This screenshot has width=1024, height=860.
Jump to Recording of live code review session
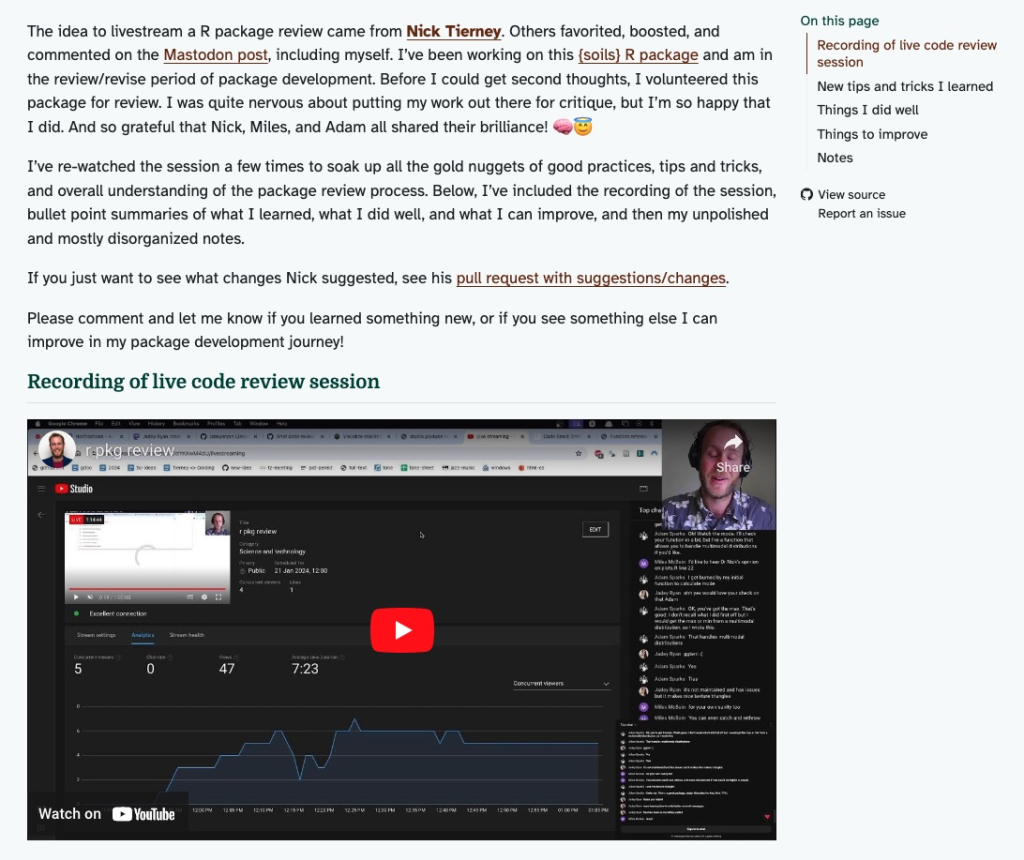tap(906, 54)
